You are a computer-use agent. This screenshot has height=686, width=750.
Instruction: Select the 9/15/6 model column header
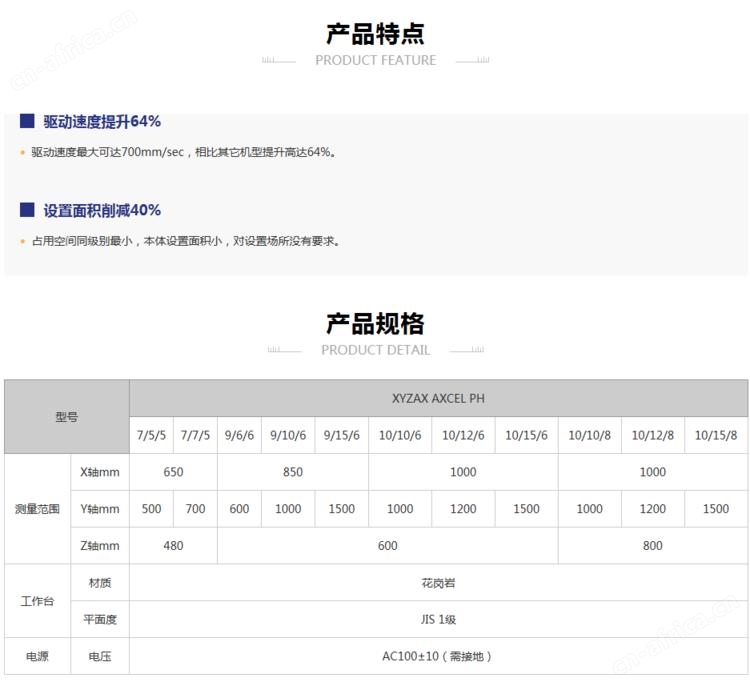coord(342,435)
